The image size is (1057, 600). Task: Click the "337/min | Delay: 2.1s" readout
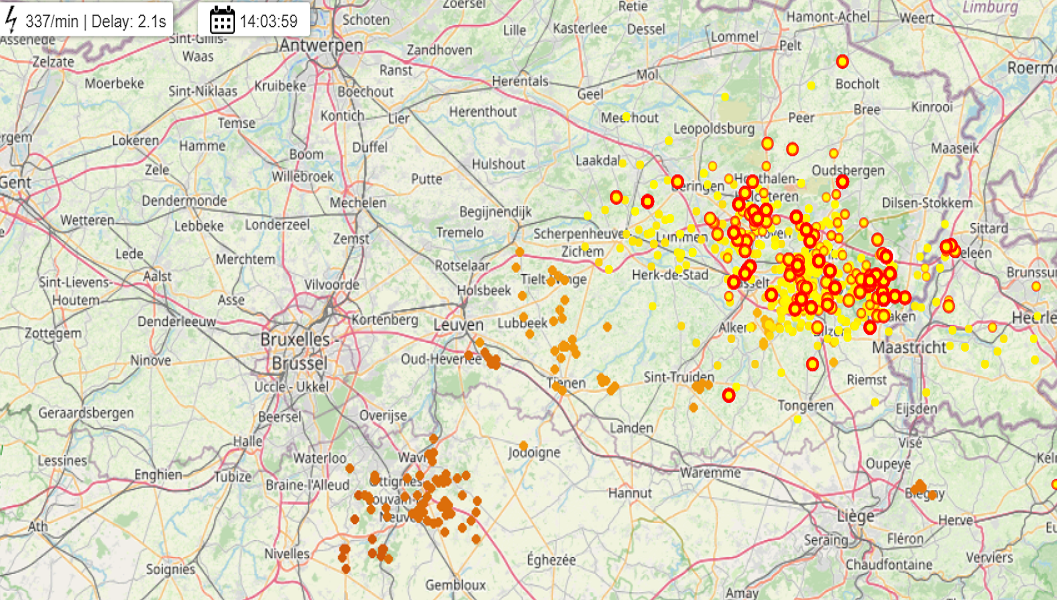[x=96, y=21]
